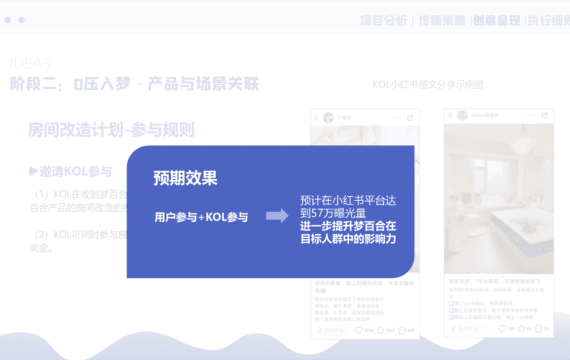Click the 预计在小红书平台达到57万曝光量 text
Image resolution: width=570 pixels, height=360 pixels.
click(348, 207)
